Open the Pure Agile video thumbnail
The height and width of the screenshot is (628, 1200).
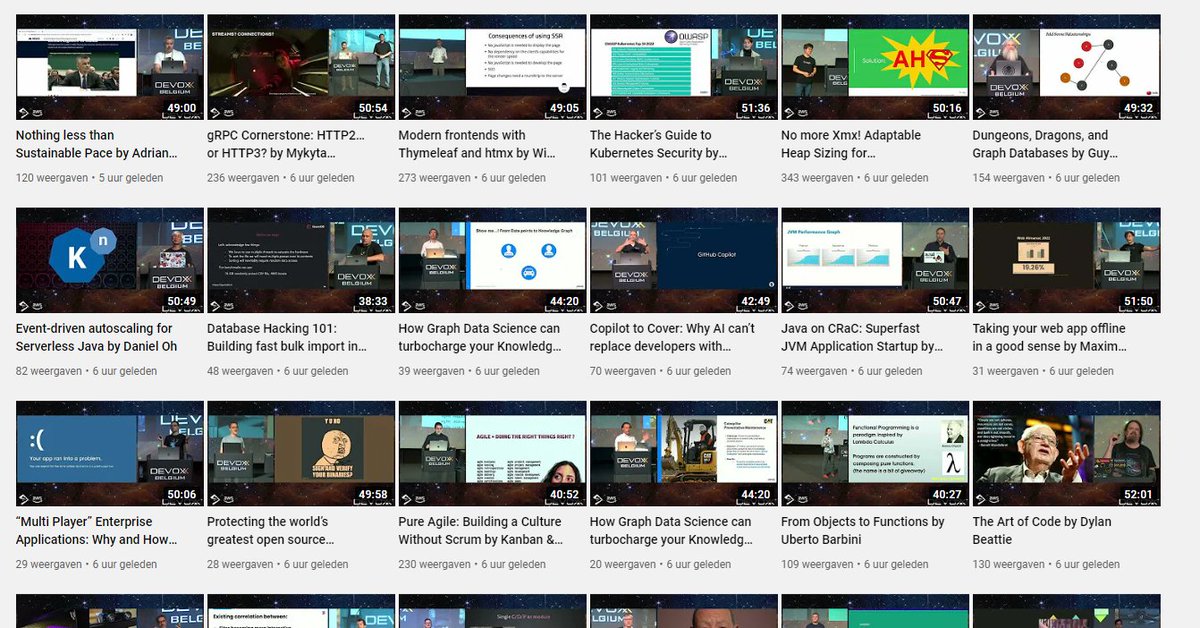click(x=492, y=454)
